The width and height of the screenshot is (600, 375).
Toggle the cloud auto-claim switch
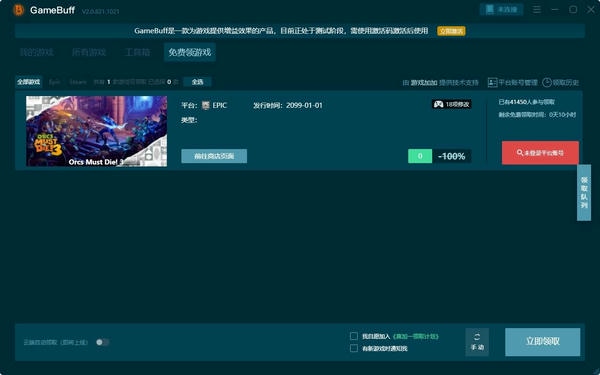(x=103, y=342)
